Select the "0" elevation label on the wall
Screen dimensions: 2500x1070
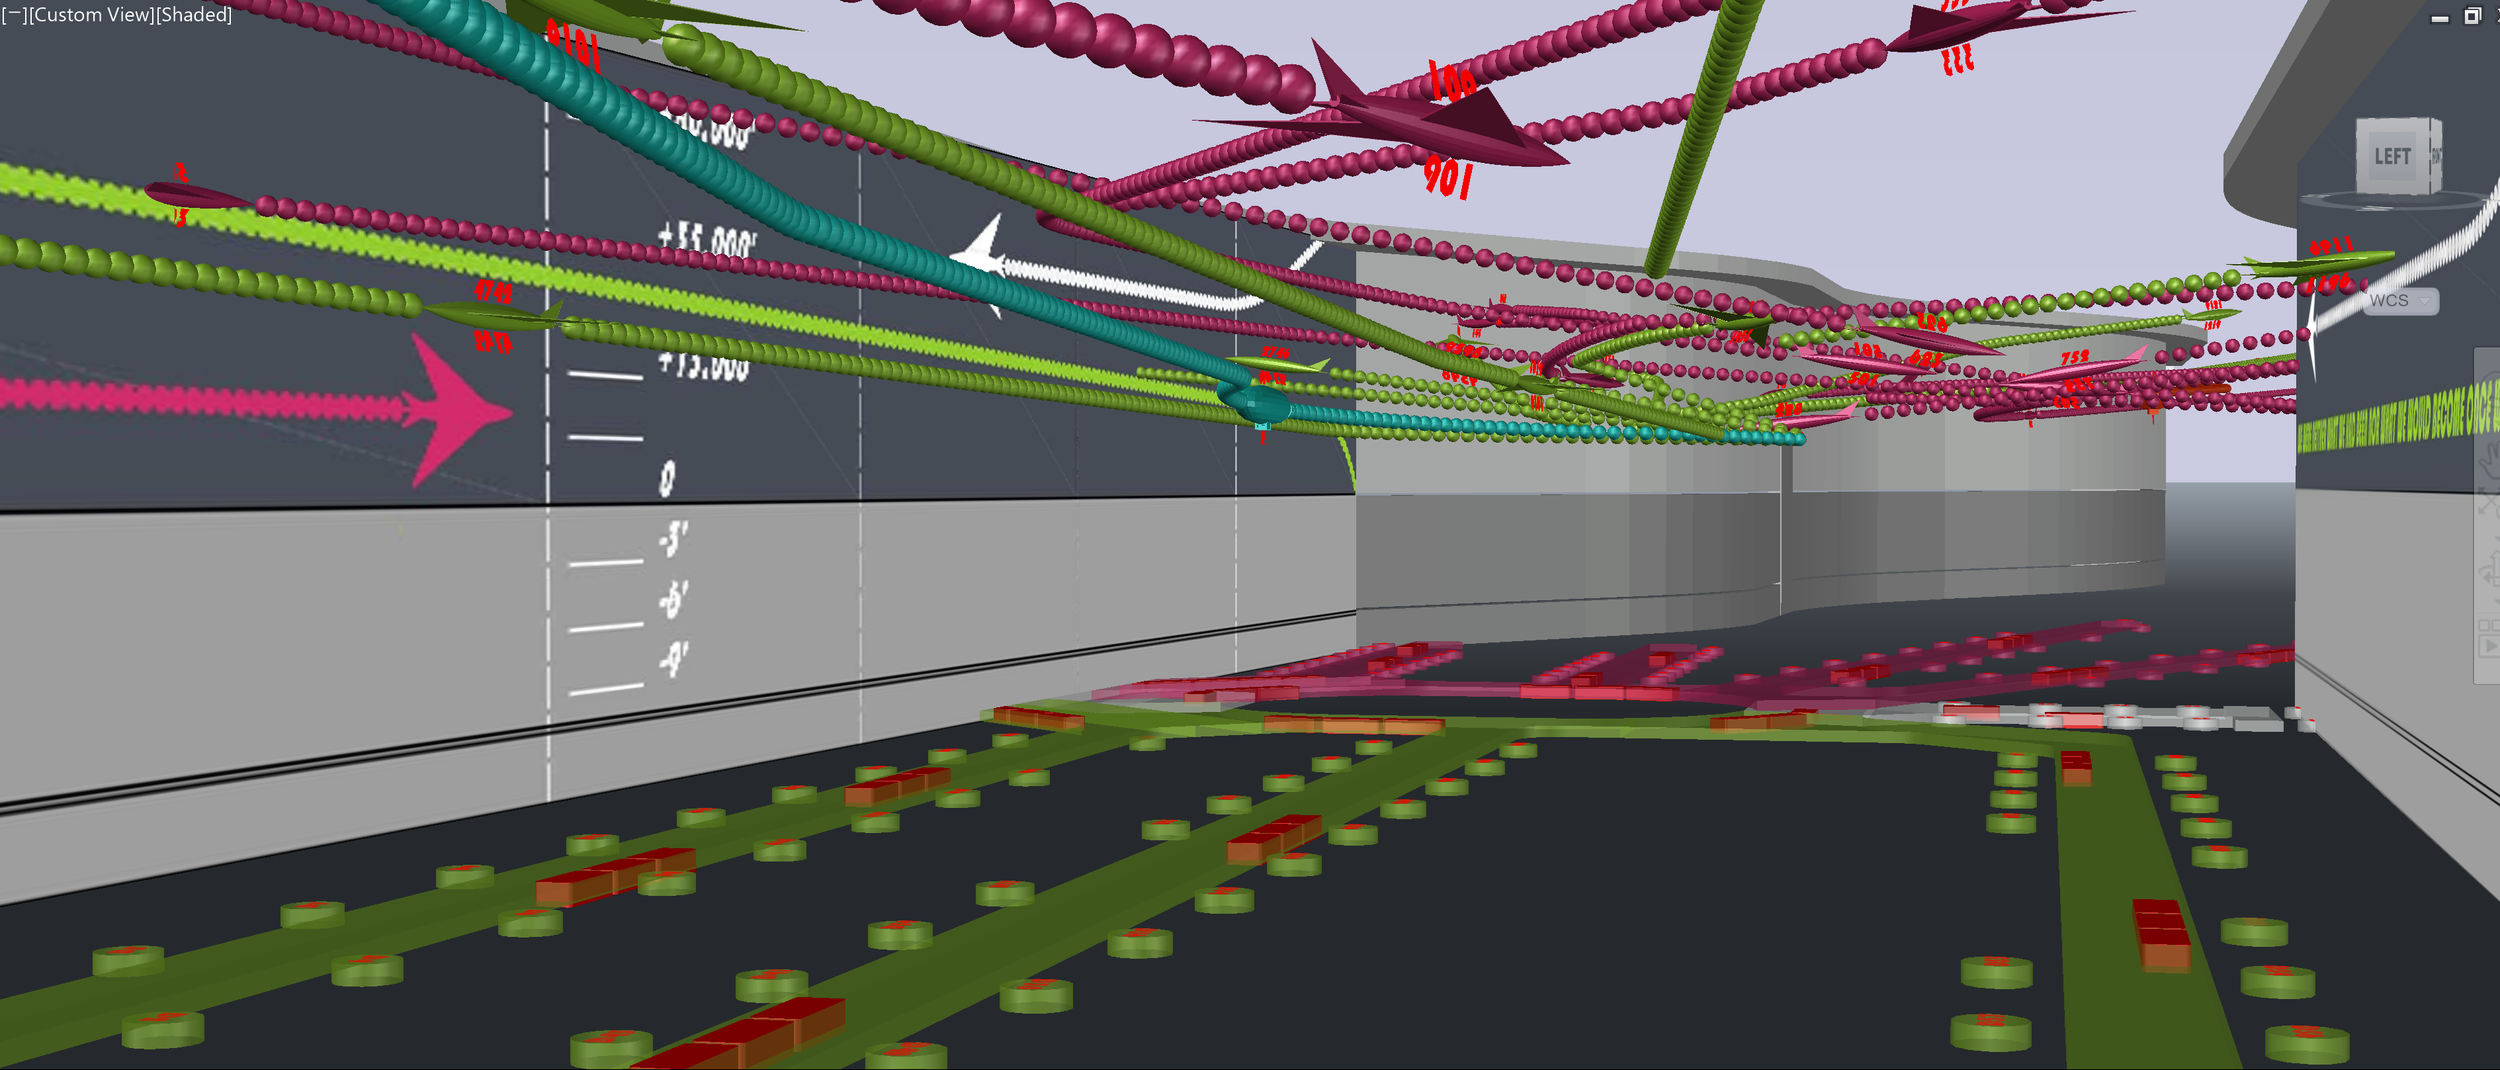[x=667, y=479]
